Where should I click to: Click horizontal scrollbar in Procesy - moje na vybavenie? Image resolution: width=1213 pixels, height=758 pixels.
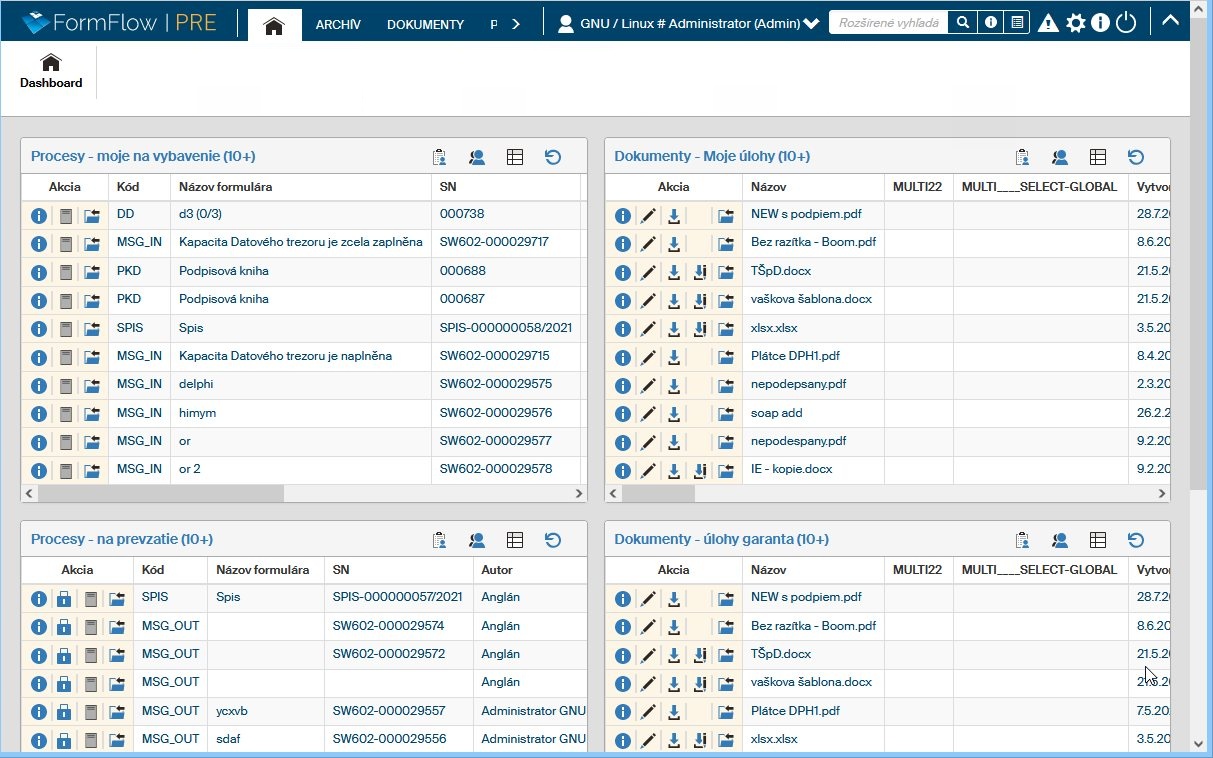[160, 494]
